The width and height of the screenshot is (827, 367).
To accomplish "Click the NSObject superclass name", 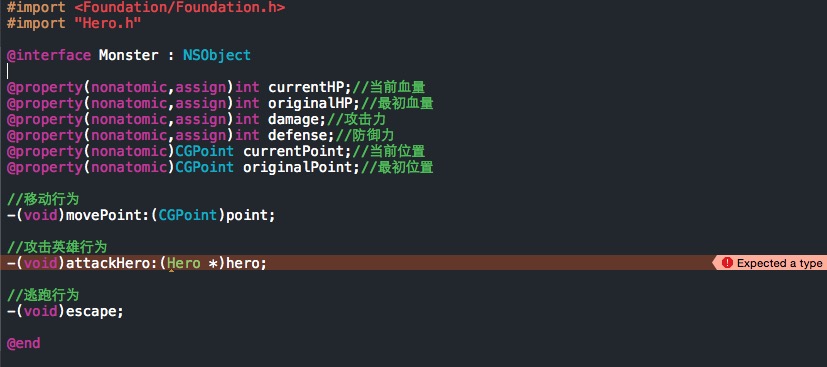I will (217, 55).
